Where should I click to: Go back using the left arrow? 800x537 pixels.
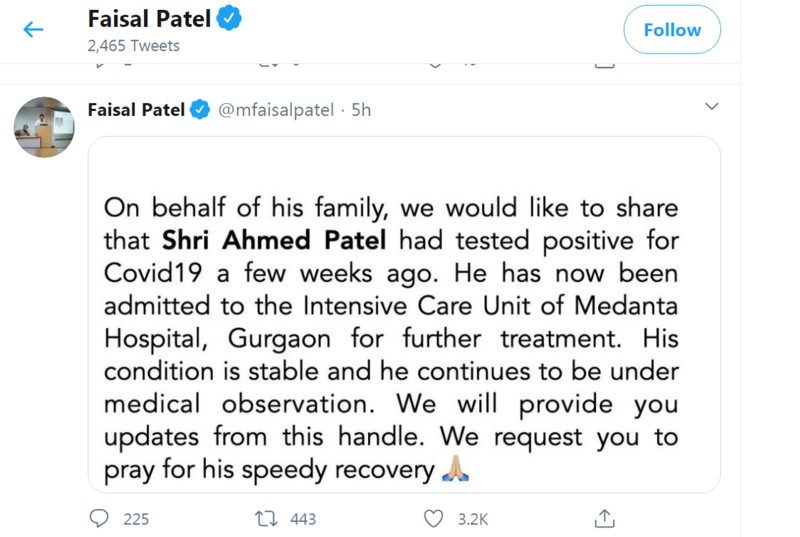[33, 29]
